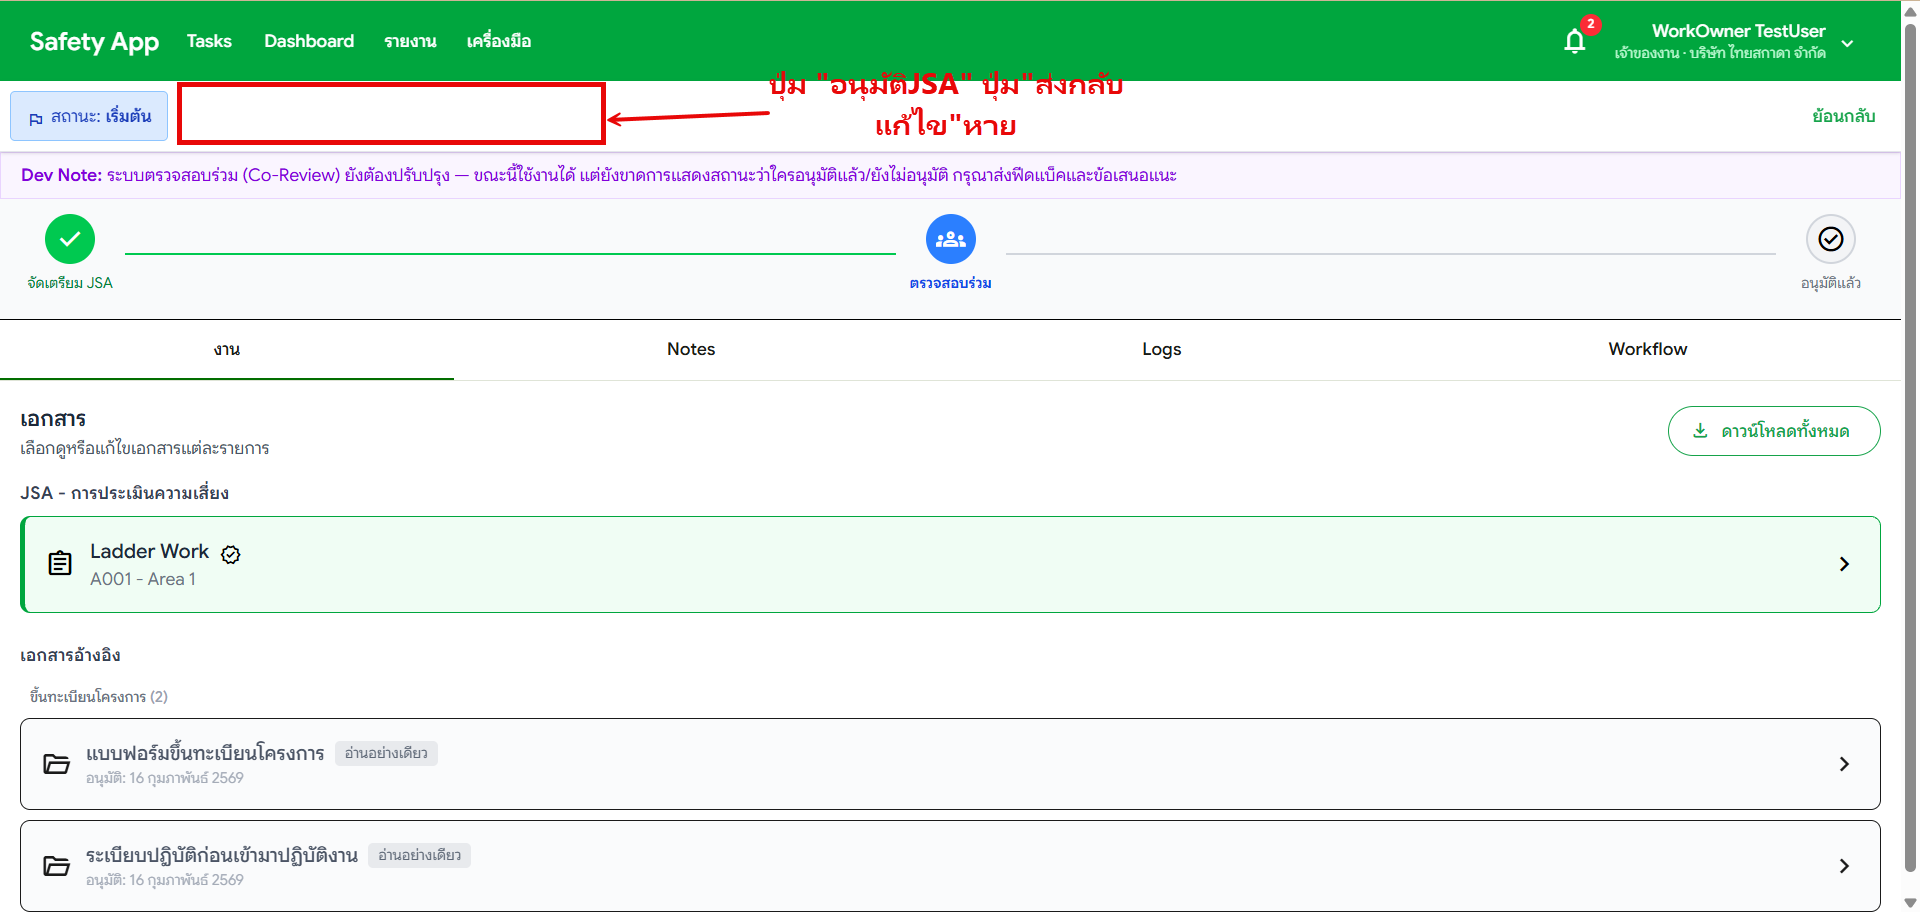This screenshot has height=912, width=1920.
Task: Open the folder icon for แบบฟอร์มขึ้นทะเบียนโครงการ
Action: click(57, 763)
